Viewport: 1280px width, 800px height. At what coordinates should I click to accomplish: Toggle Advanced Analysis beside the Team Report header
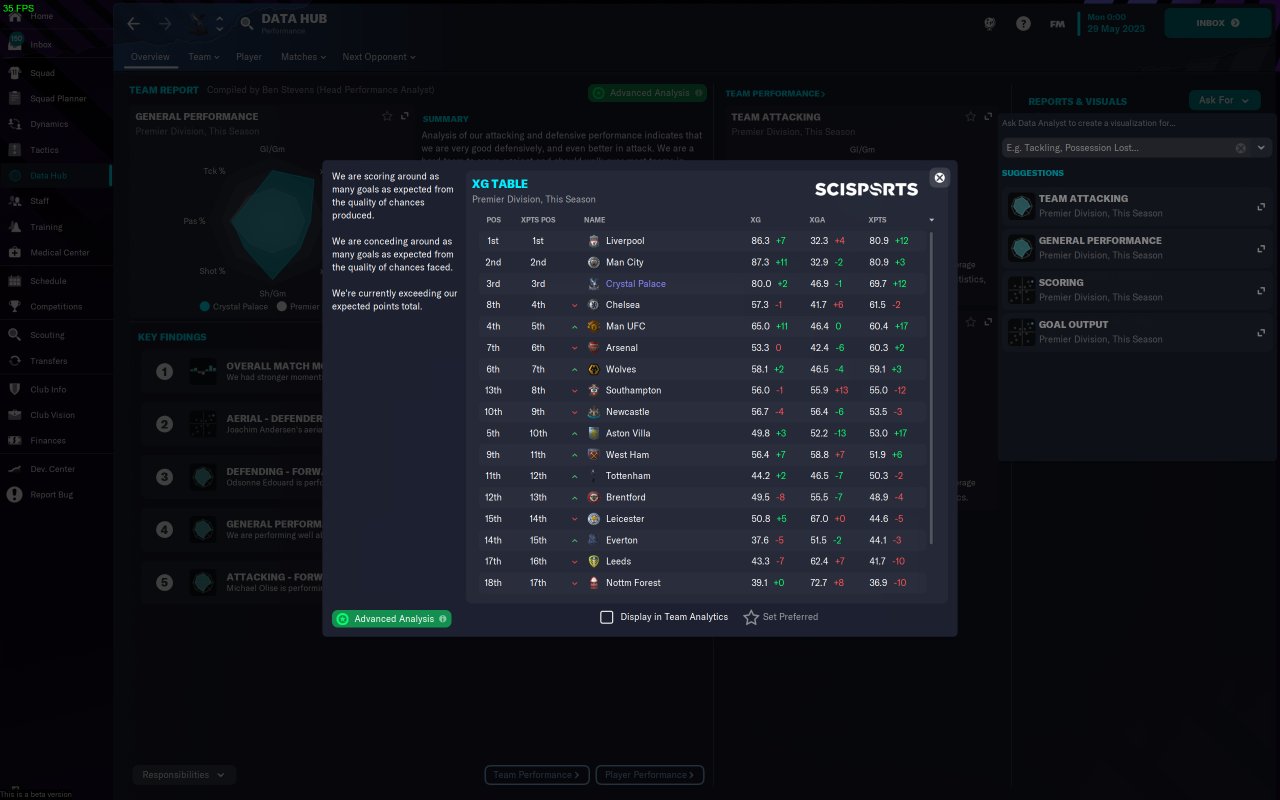tap(647, 93)
